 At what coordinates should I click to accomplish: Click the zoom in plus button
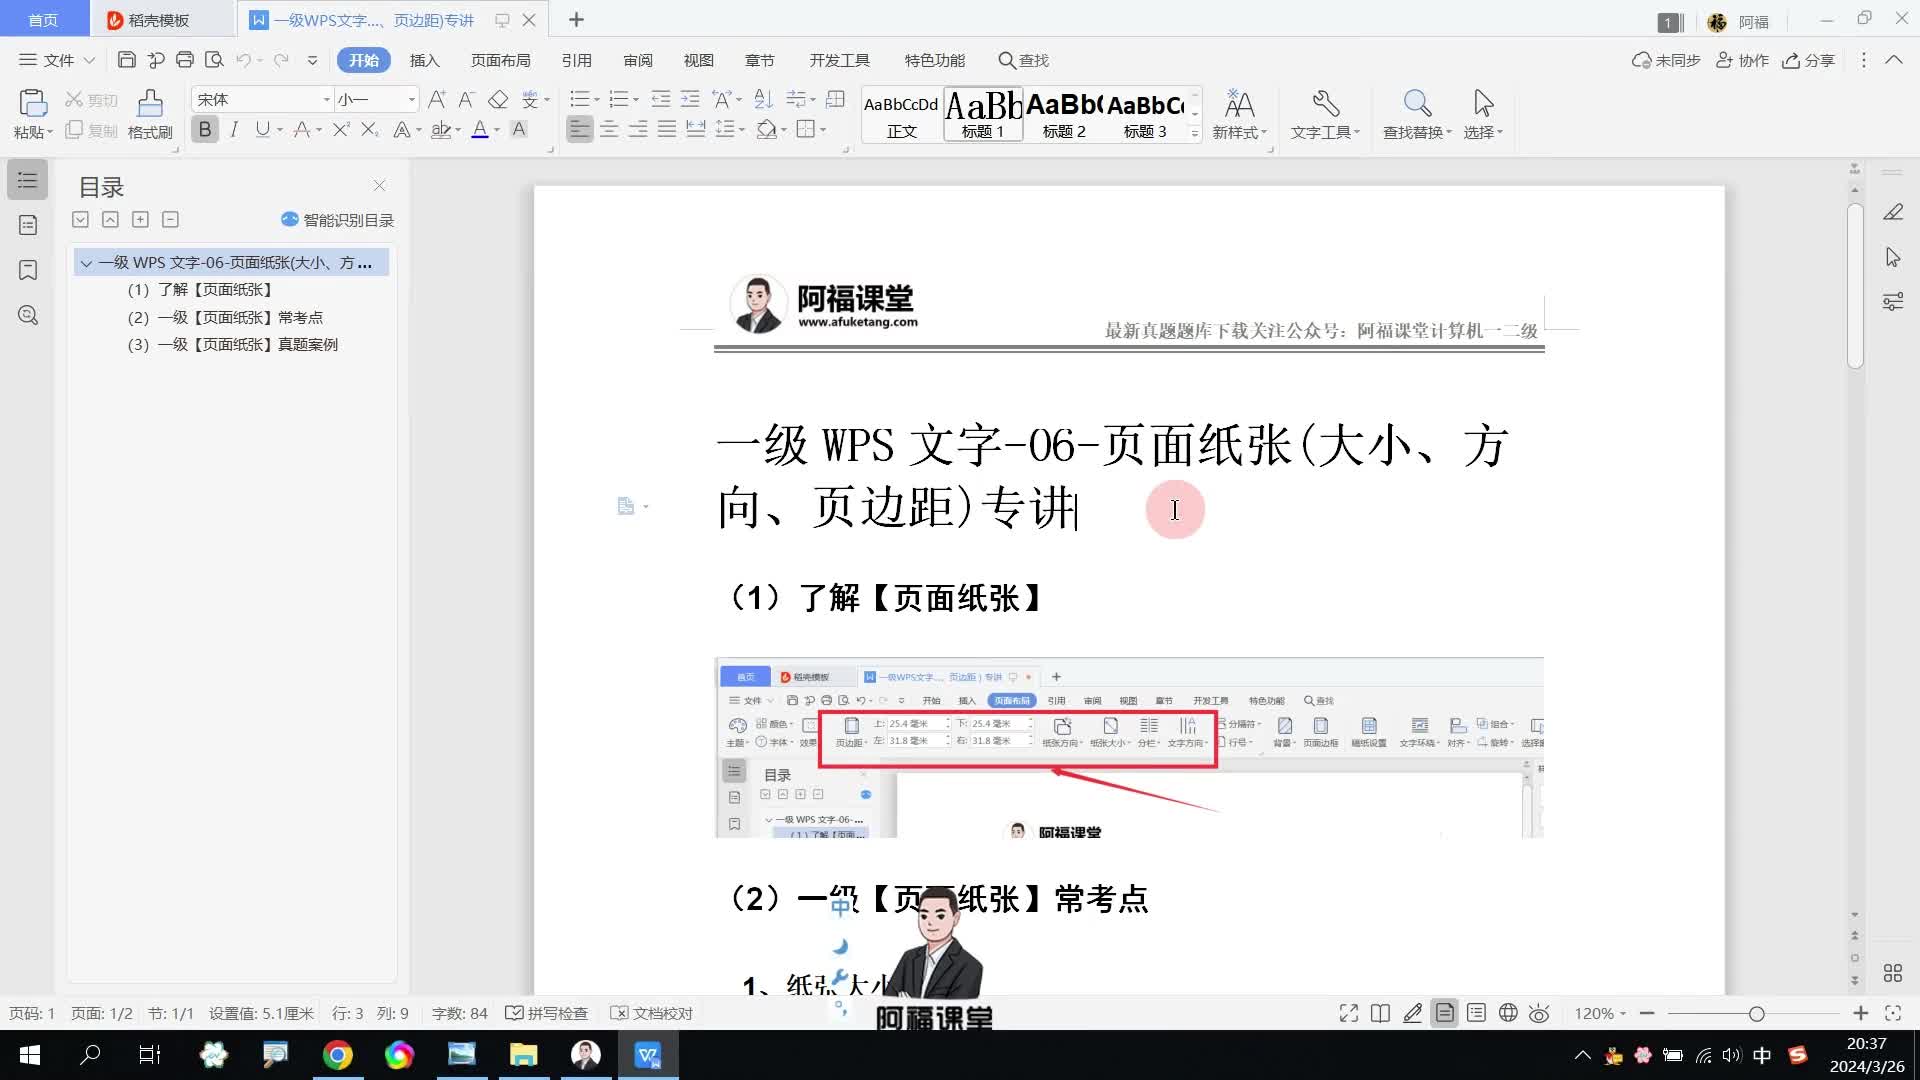click(x=1860, y=1013)
